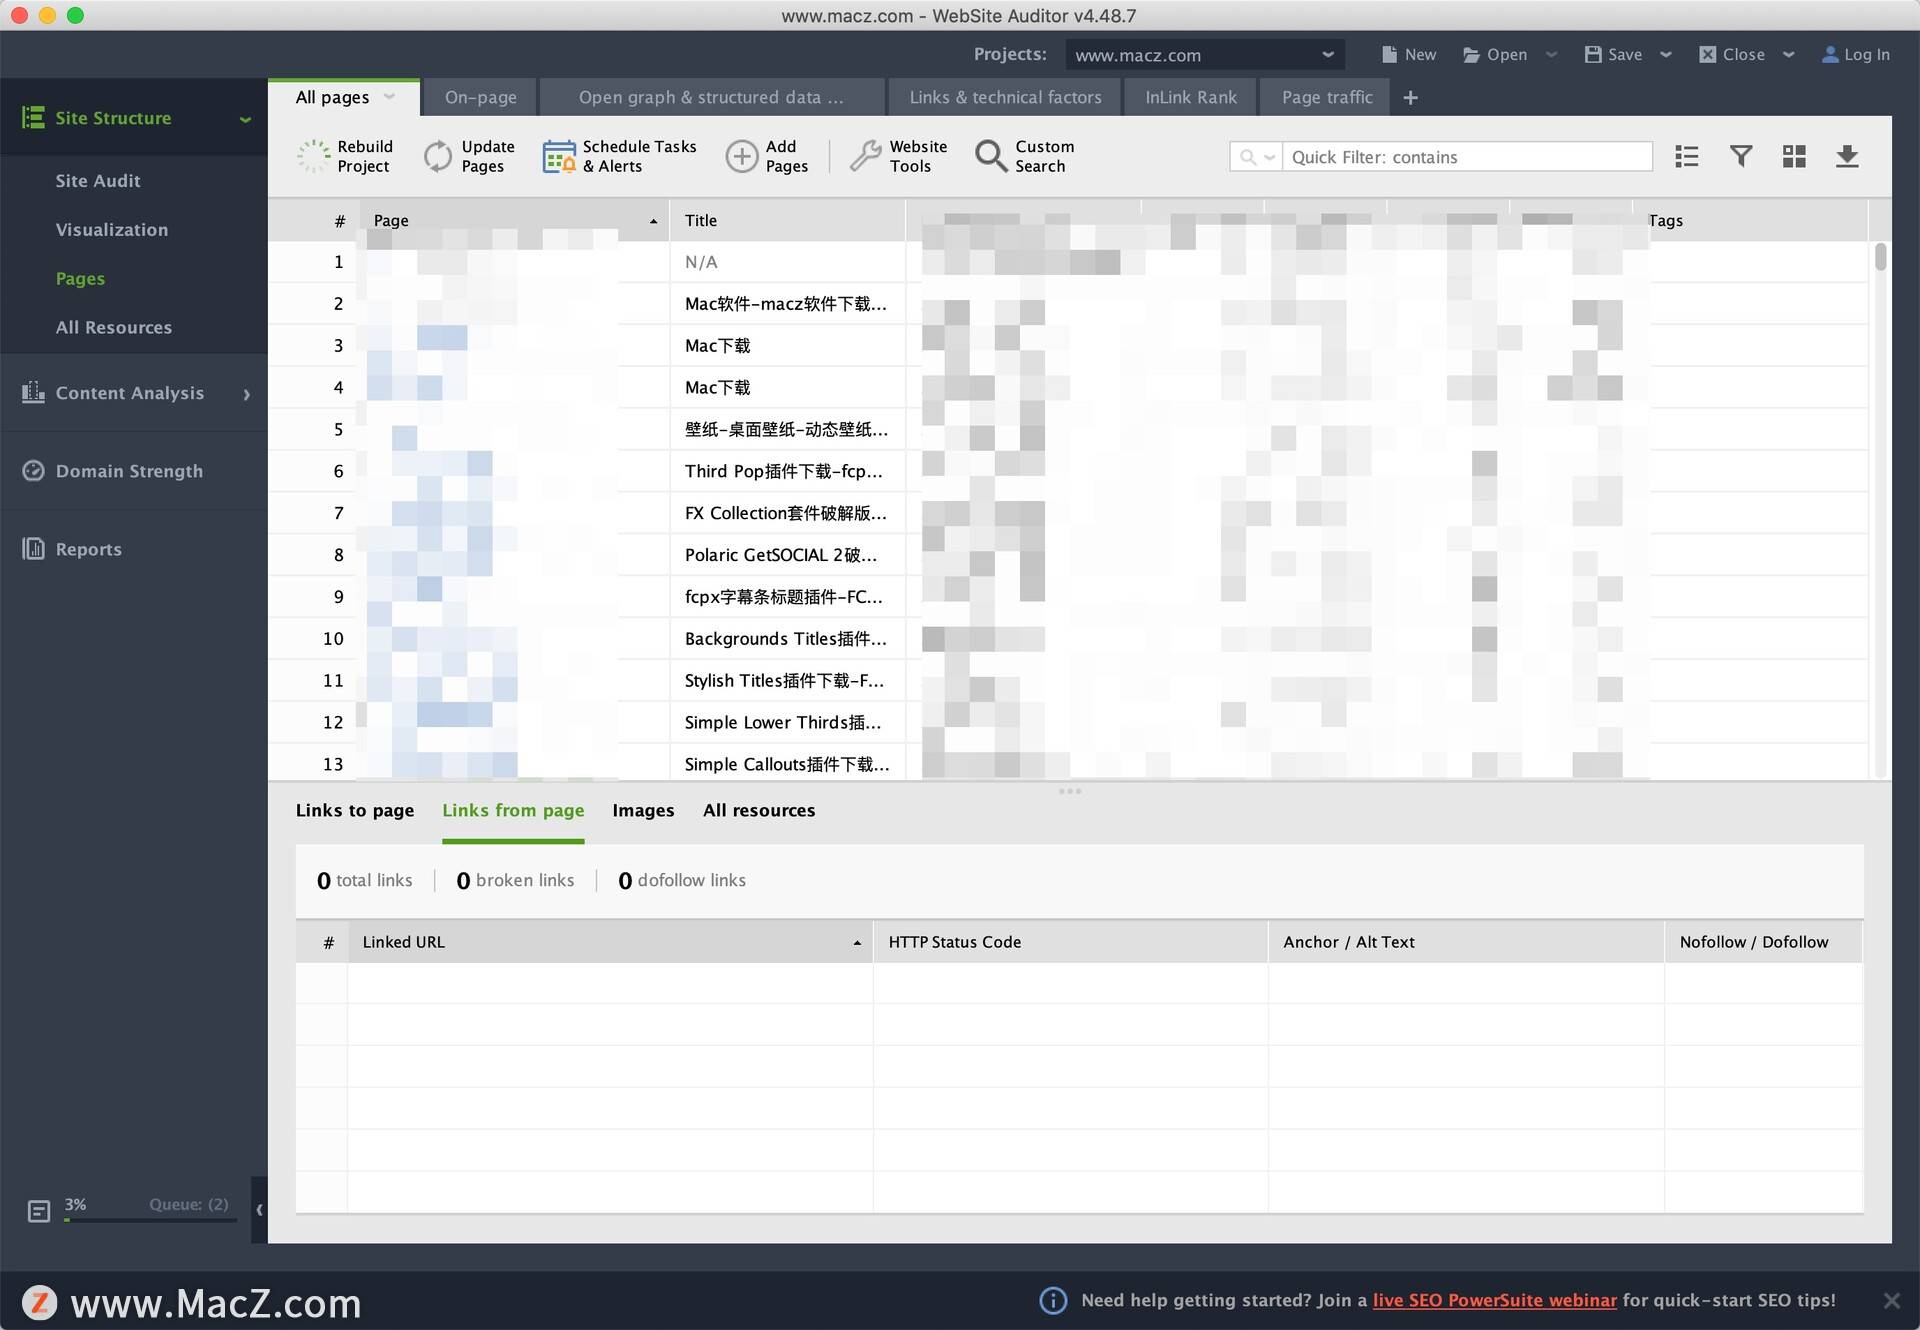Click the Quick Filter input field
Viewport: 1920px width, 1330px height.
[1467, 156]
